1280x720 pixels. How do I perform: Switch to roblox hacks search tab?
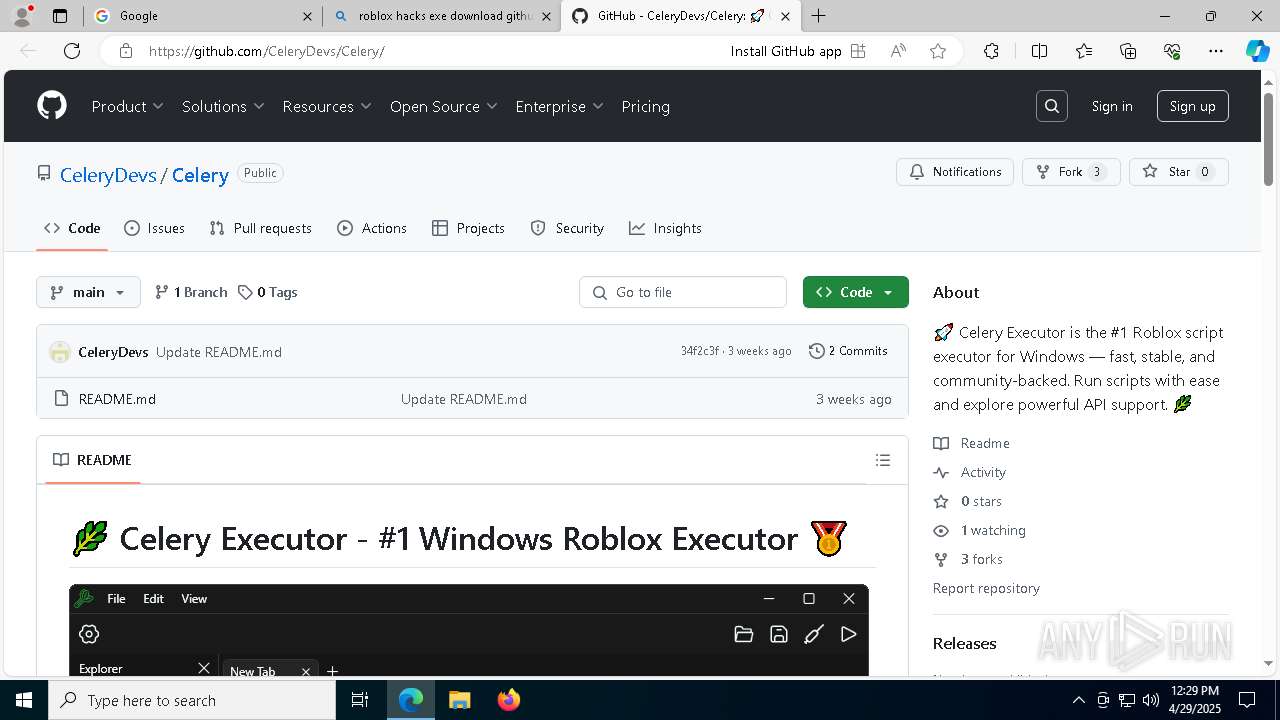[x=440, y=16]
